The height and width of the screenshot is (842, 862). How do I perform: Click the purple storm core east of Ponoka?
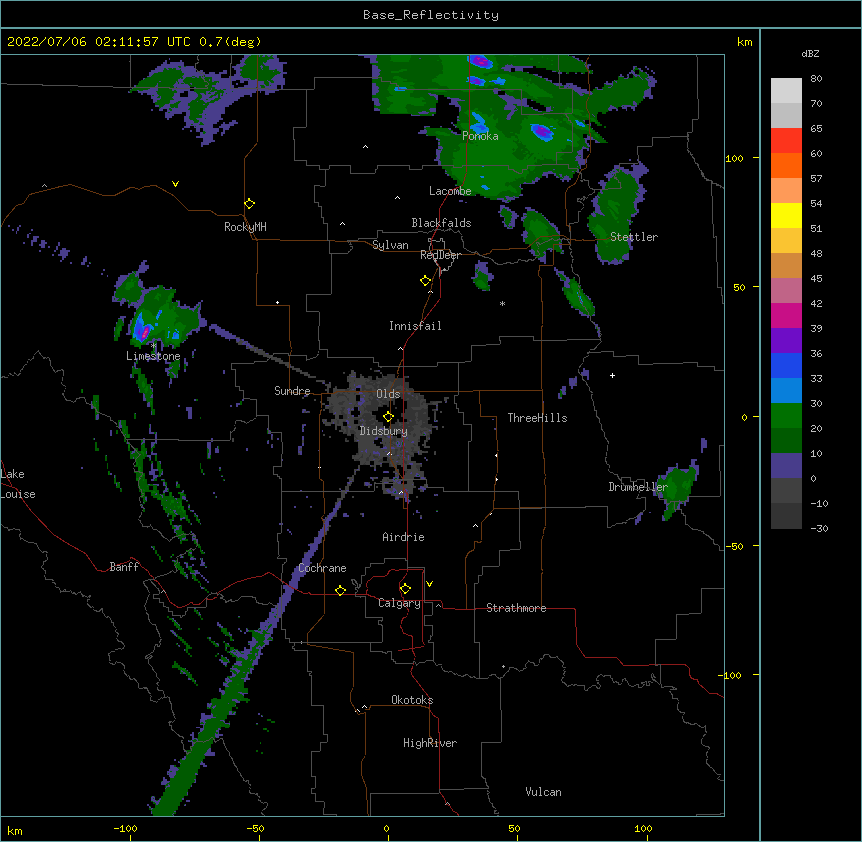pyautogui.click(x=543, y=132)
